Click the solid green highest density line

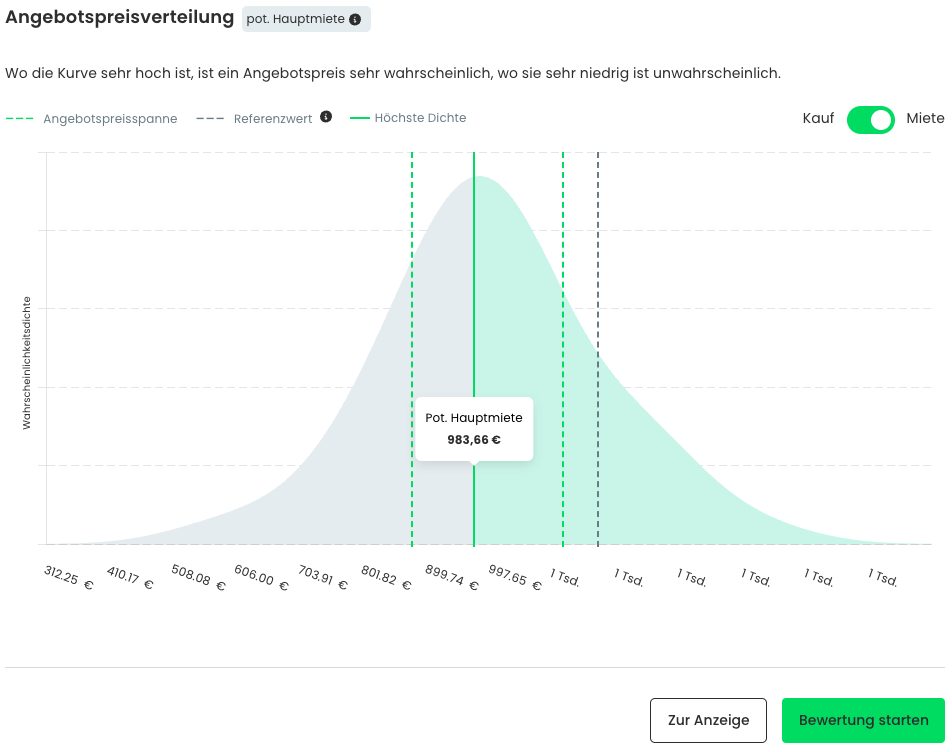[x=474, y=300]
